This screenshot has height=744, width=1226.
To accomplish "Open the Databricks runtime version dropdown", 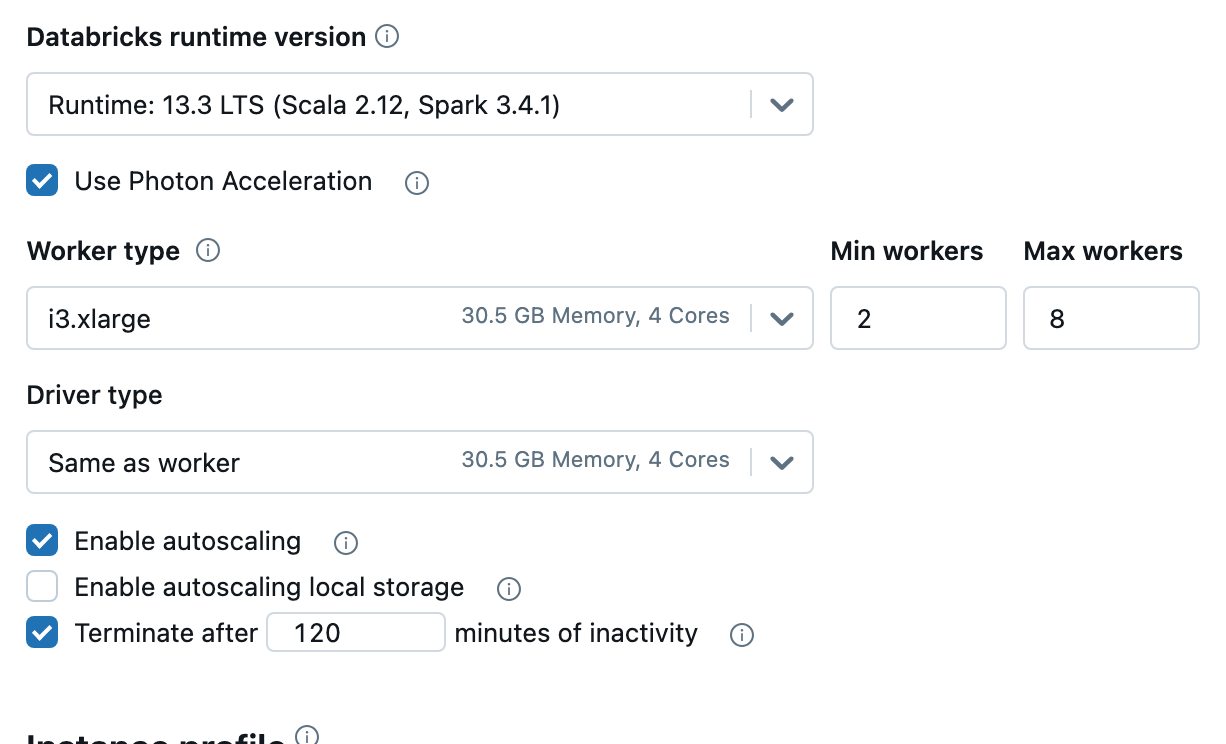I will pyautogui.click(x=420, y=104).
